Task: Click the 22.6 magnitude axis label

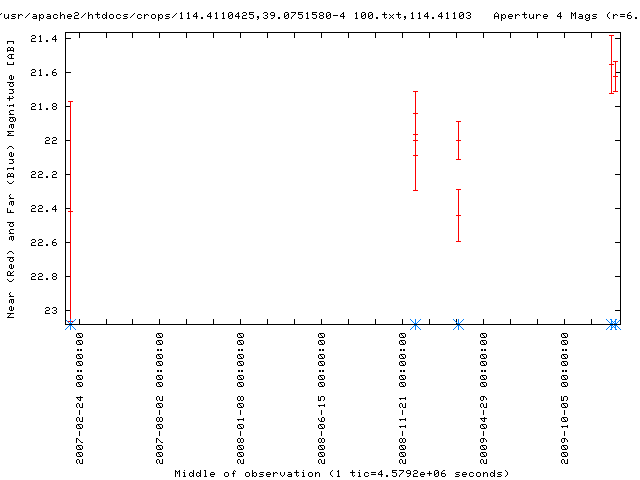Action: point(44,242)
